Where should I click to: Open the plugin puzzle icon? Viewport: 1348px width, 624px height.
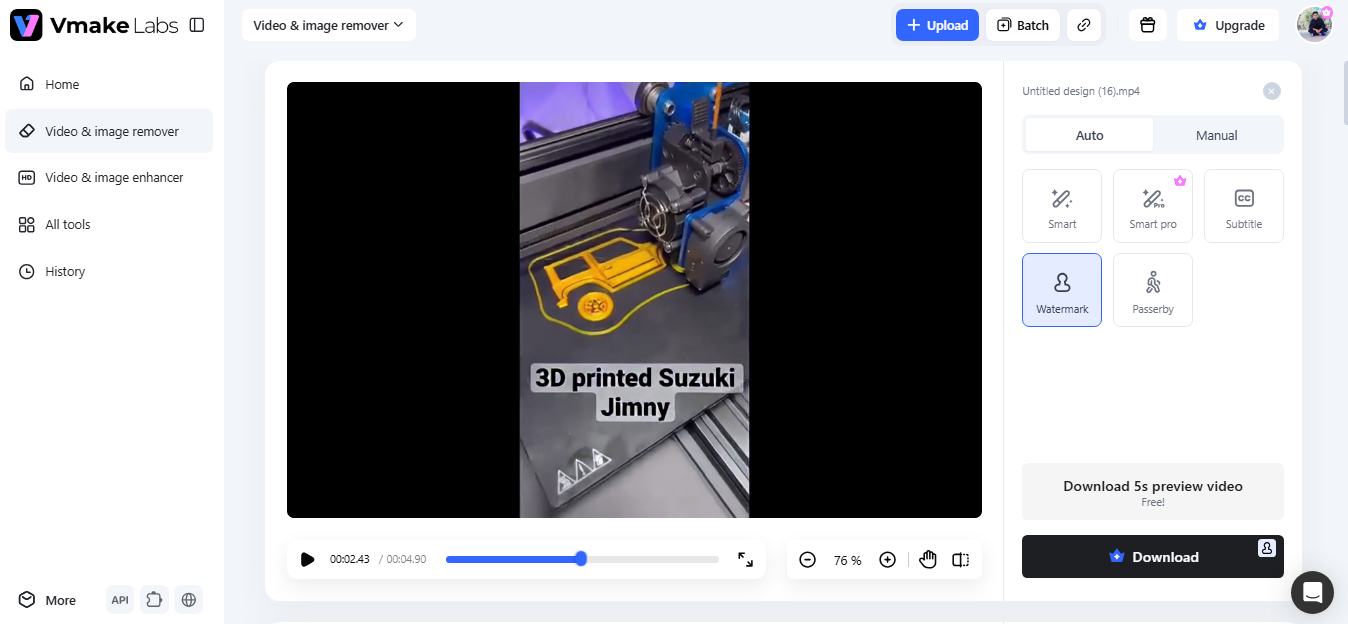pos(154,600)
